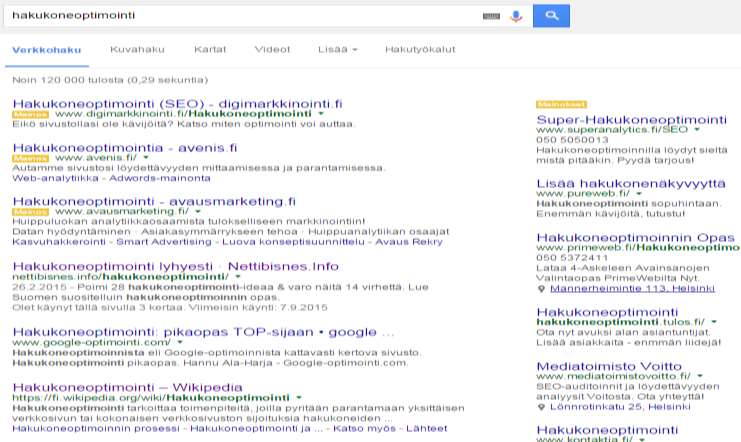This screenshot has width=741, height=442.
Task: Open Hakukoneoptimointia - avenis.fi ad link
Action: point(125,147)
